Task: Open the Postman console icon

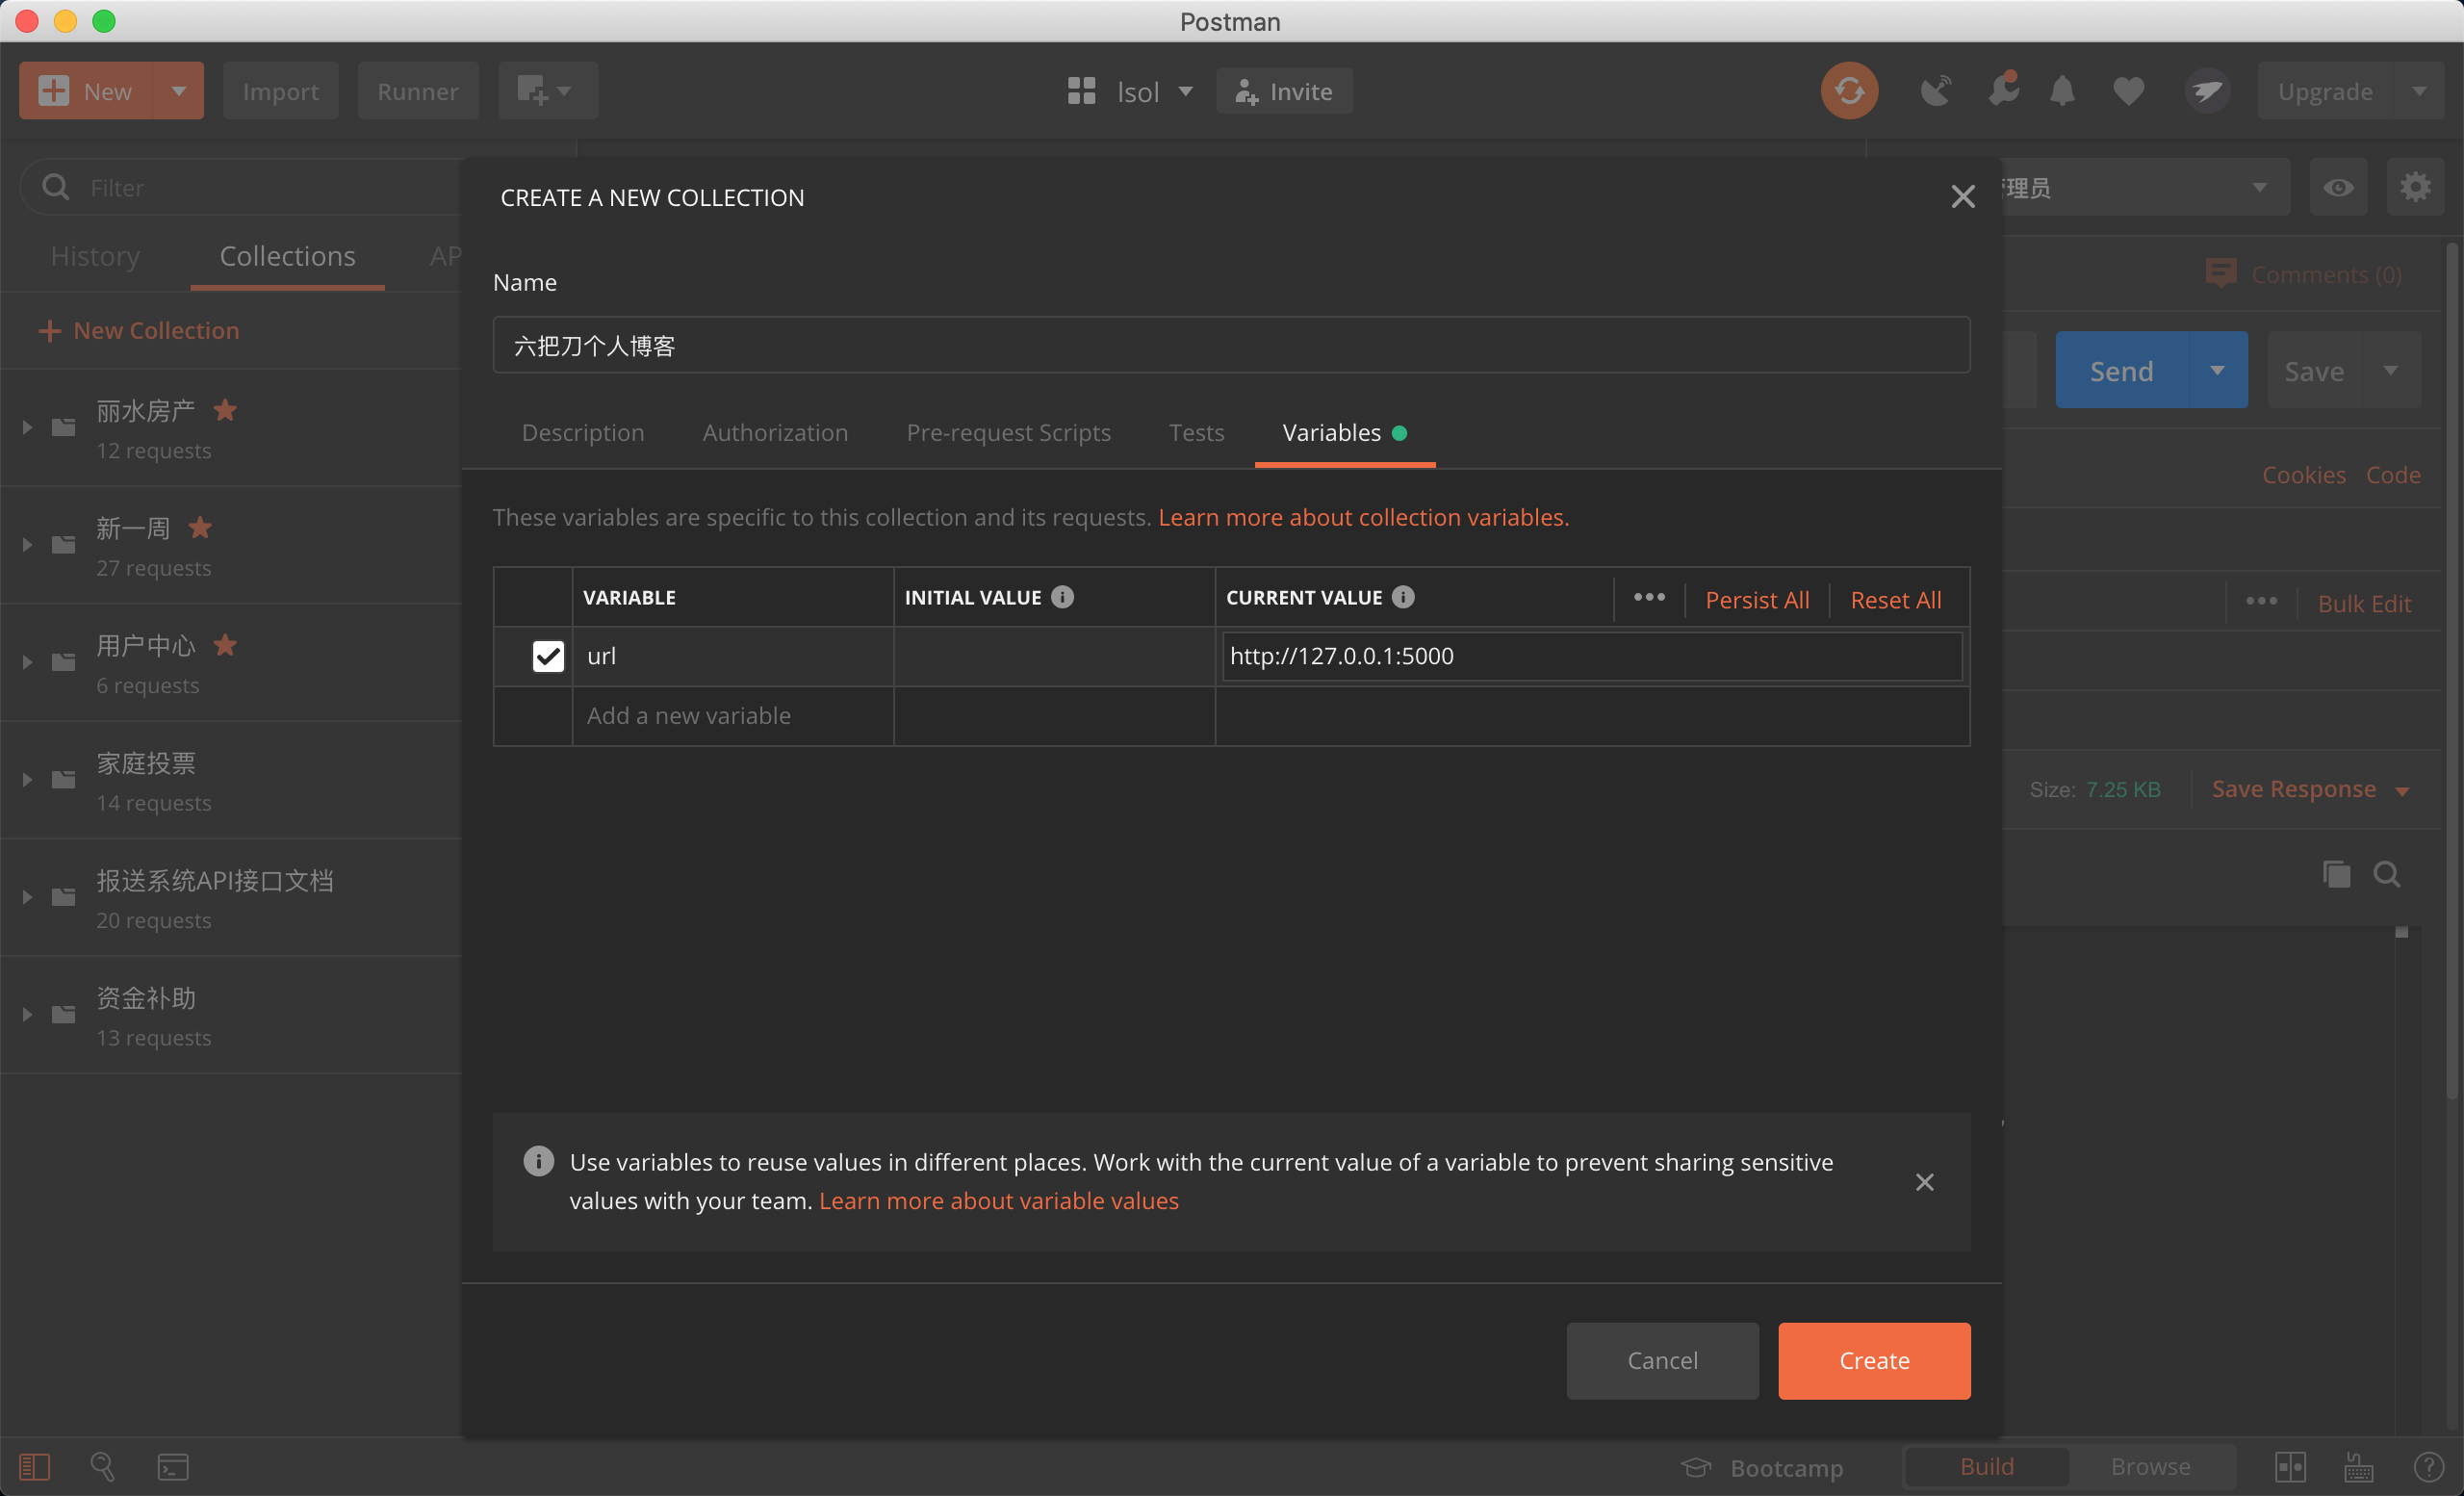Action: [x=172, y=1466]
